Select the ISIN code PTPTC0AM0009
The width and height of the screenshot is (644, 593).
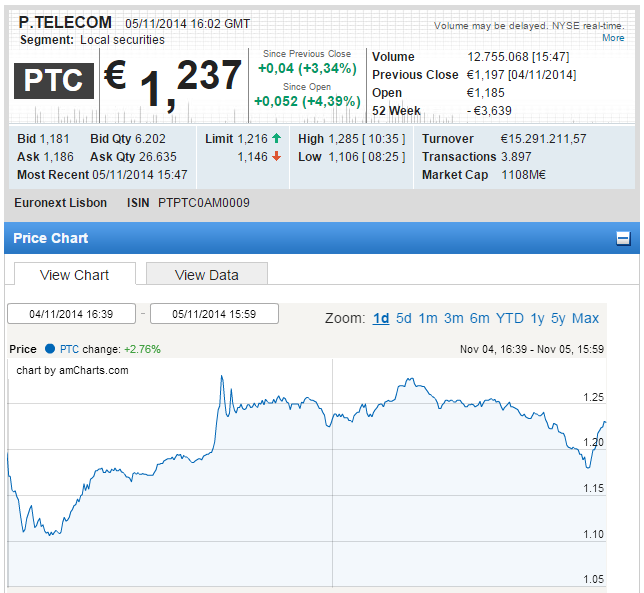click(204, 203)
